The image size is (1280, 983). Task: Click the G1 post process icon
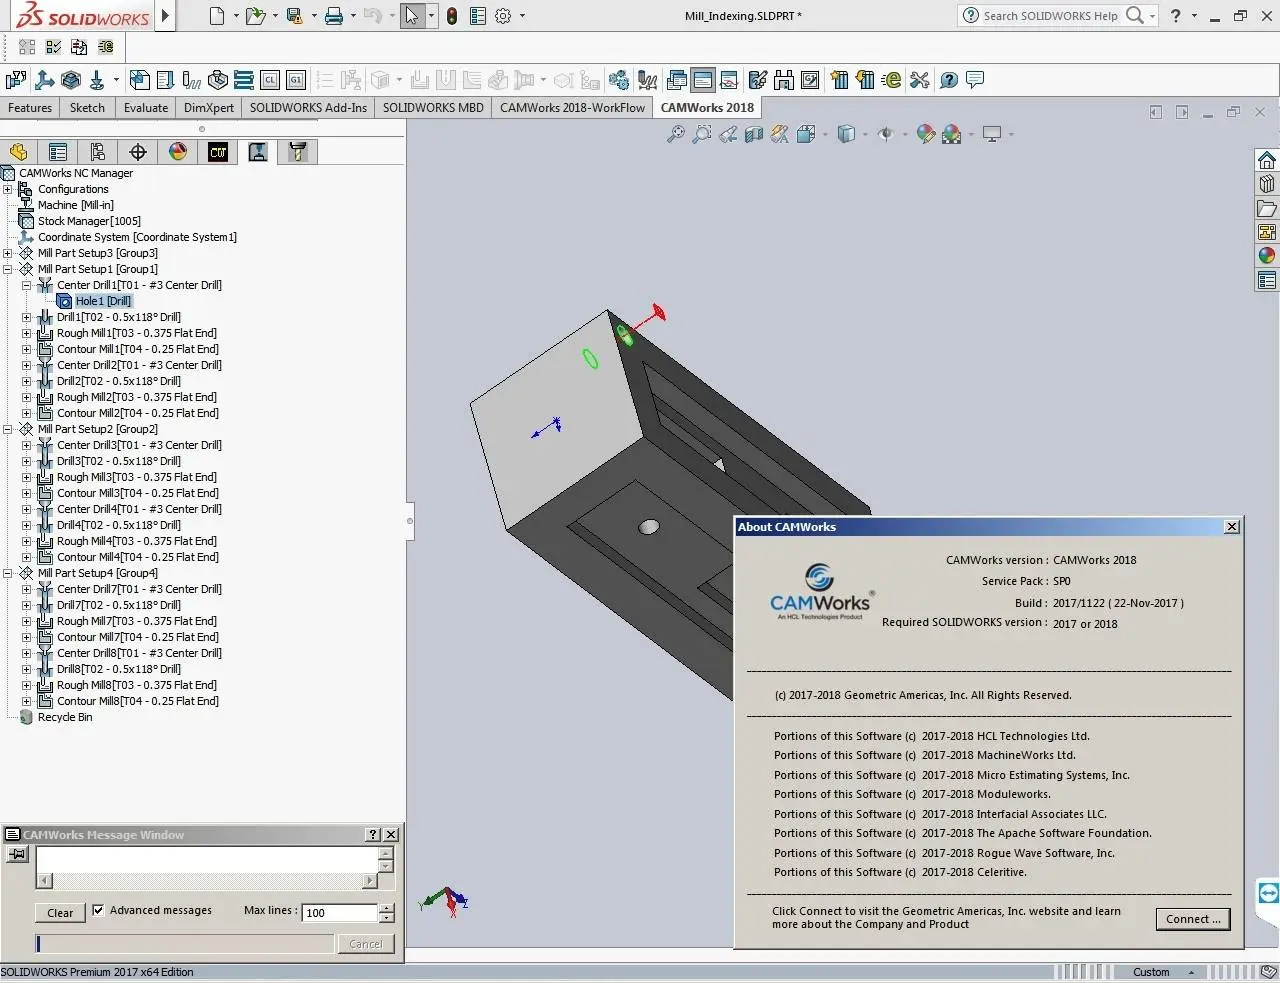click(x=296, y=80)
